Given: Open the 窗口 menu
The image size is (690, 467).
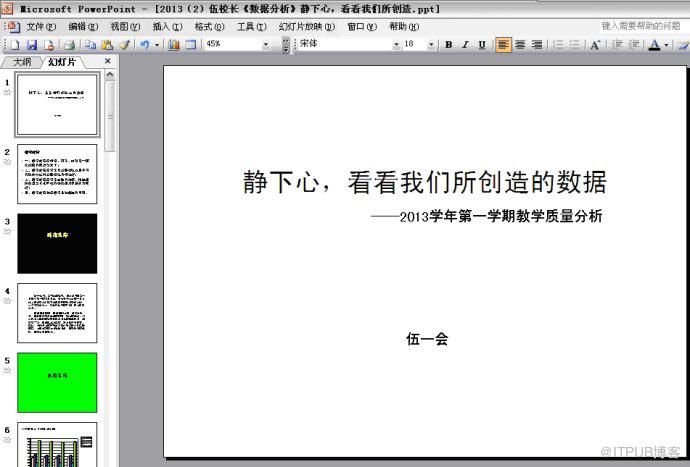Looking at the screenshot, I should click(362, 27).
